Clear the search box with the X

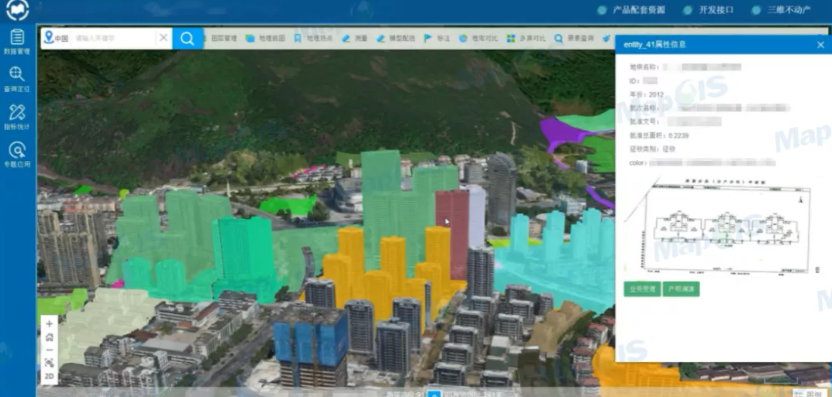tap(163, 38)
